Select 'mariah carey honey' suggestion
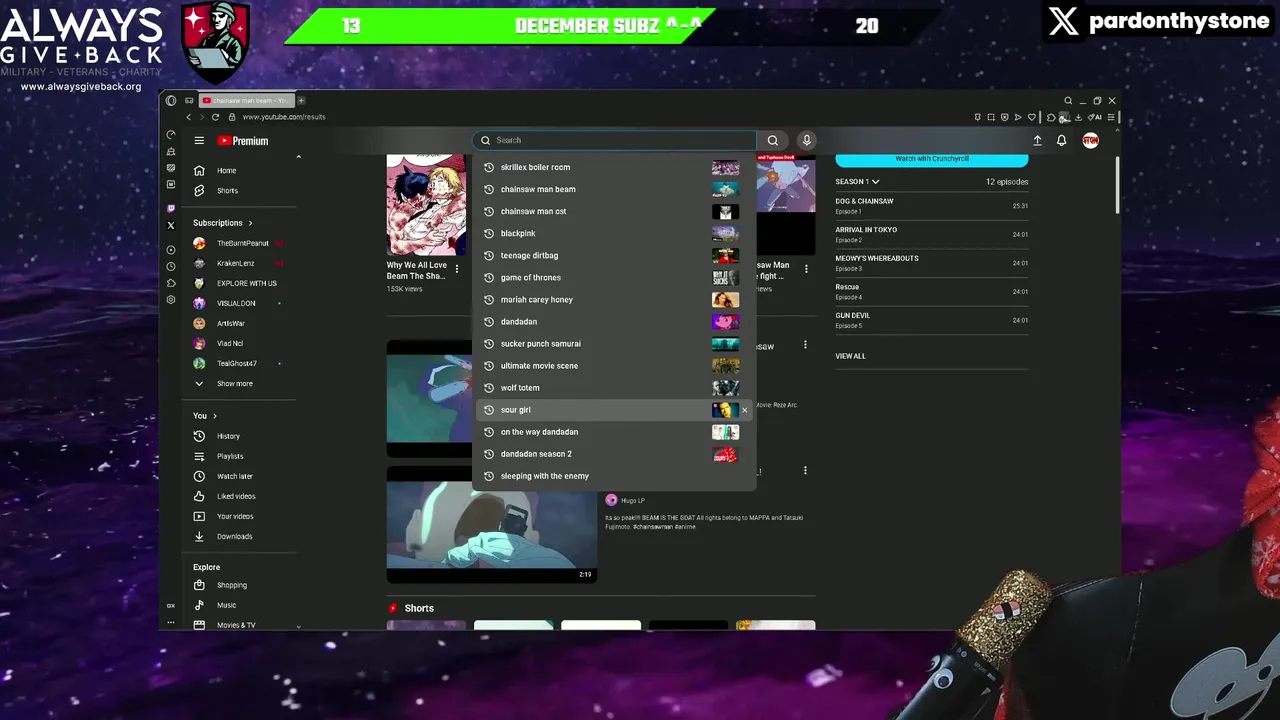 coord(613,300)
